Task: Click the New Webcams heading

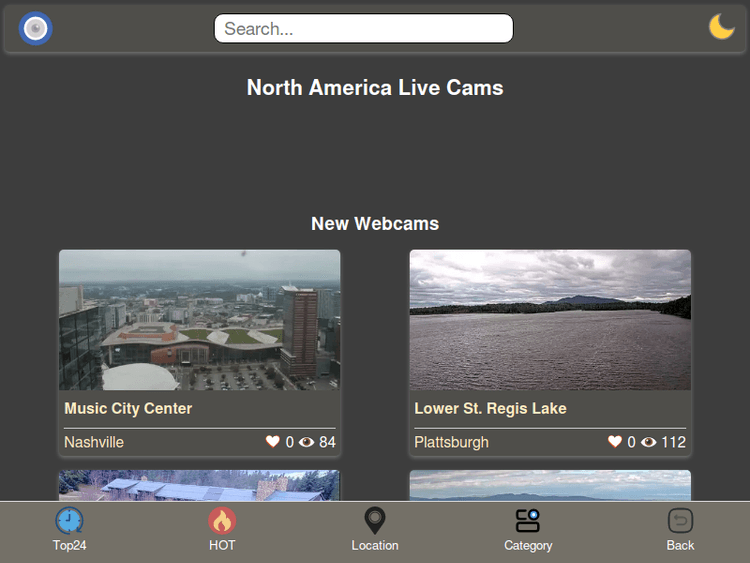Action: (x=375, y=224)
